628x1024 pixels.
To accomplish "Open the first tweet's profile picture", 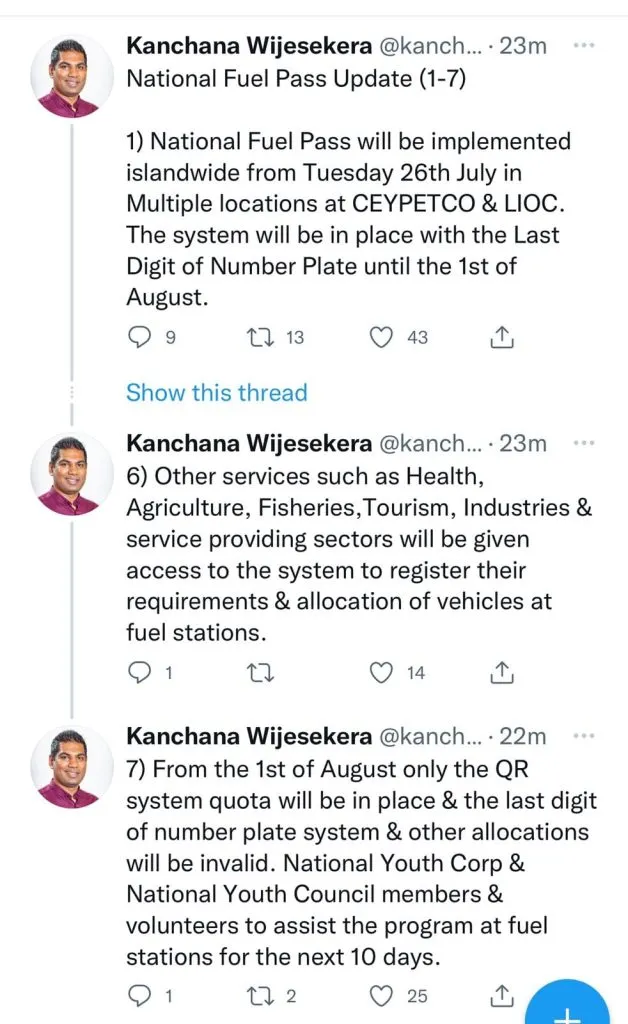I will [72, 76].
